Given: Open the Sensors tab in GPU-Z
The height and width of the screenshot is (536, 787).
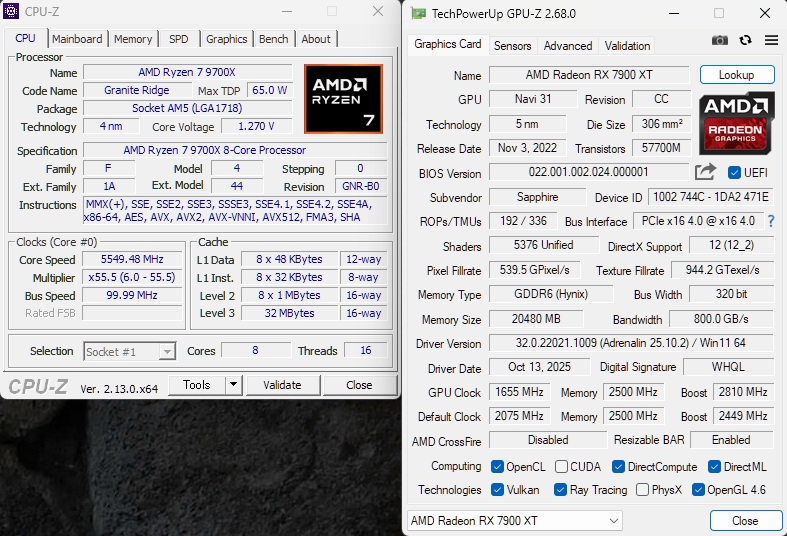Looking at the screenshot, I should click(x=512, y=46).
